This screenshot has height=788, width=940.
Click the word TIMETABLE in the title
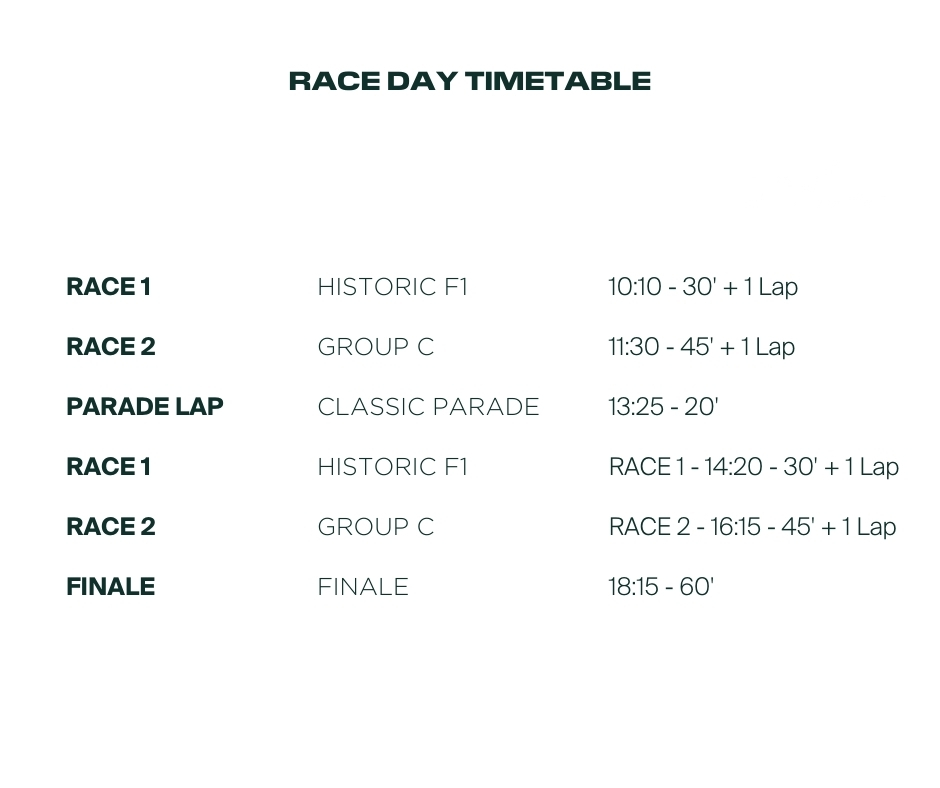(x=558, y=81)
